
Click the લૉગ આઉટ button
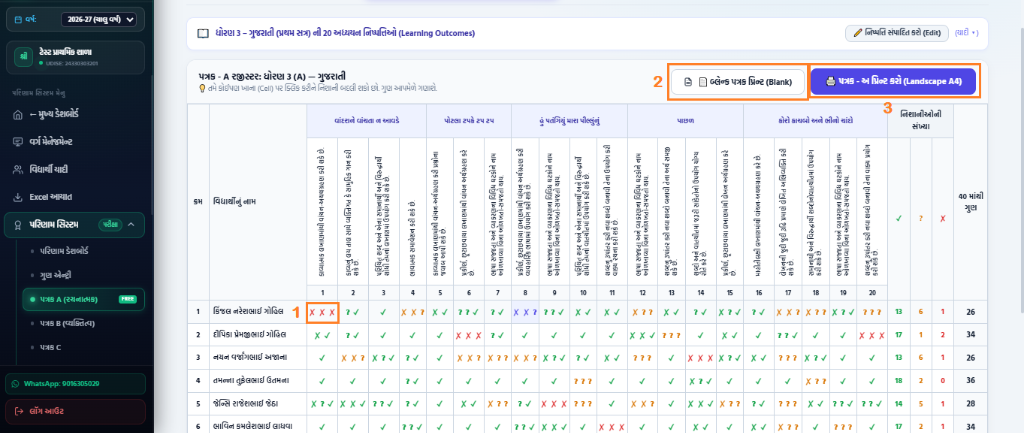(x=75, y=411)
